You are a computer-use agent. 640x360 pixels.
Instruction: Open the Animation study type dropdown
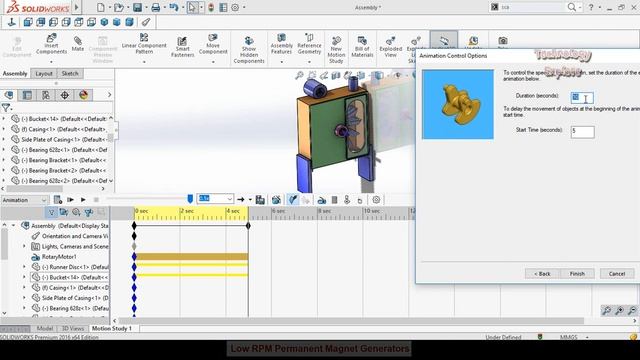[x=24, y=200]
